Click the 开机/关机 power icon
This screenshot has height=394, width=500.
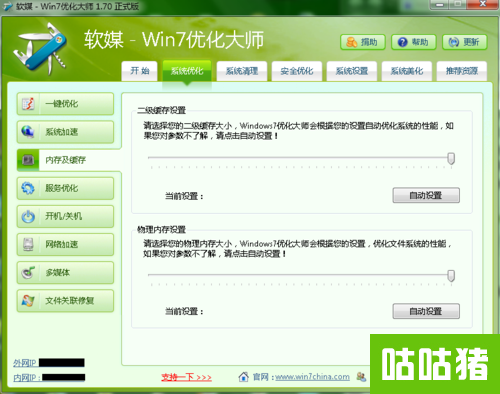tap(28, 216)
